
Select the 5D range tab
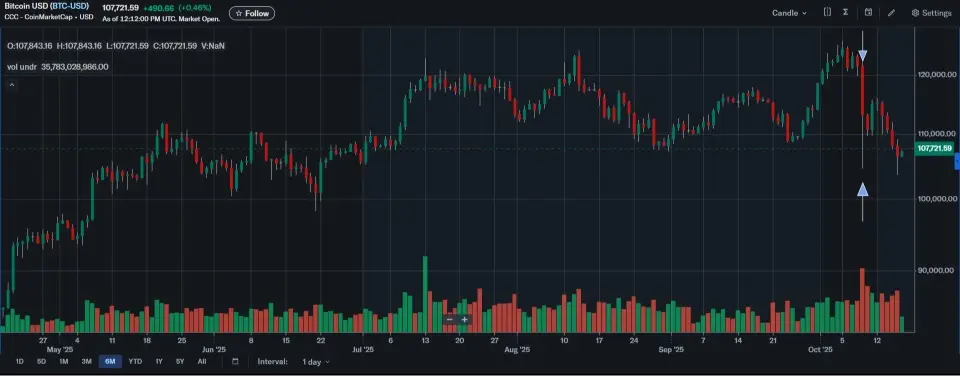(x=41, y=362)
